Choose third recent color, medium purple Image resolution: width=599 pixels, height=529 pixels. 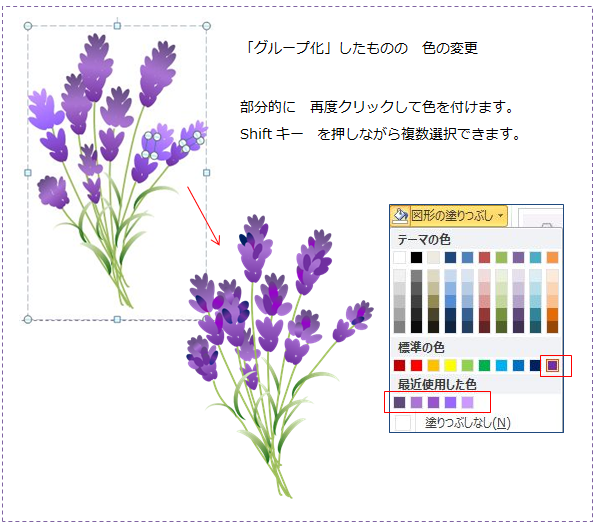click(x=433, y=402)
